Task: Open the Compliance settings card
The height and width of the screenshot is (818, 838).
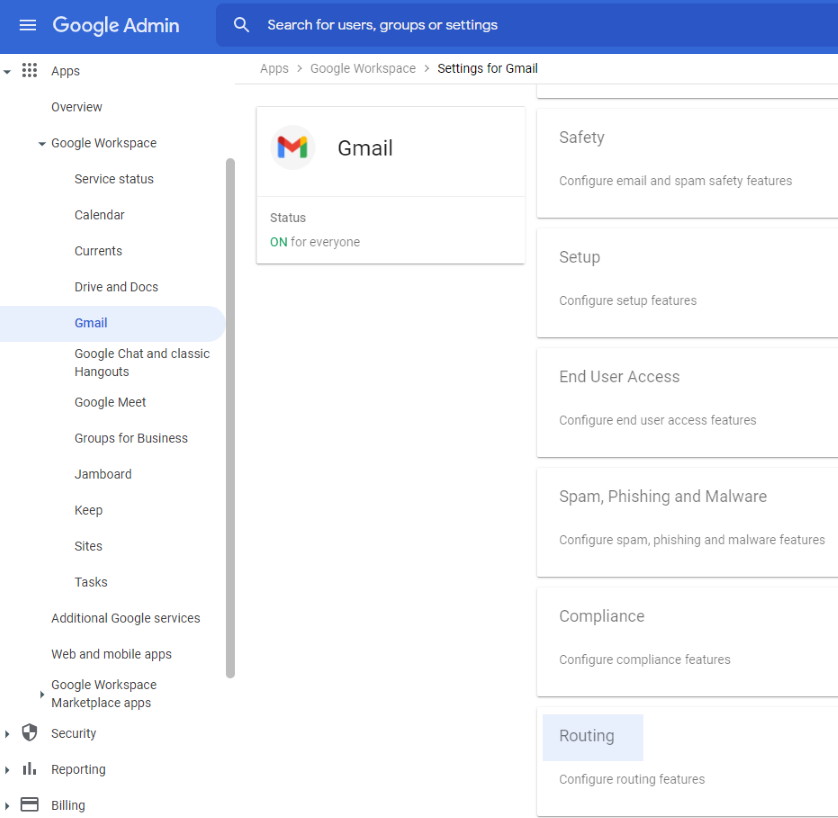Action: pos(687,642)
